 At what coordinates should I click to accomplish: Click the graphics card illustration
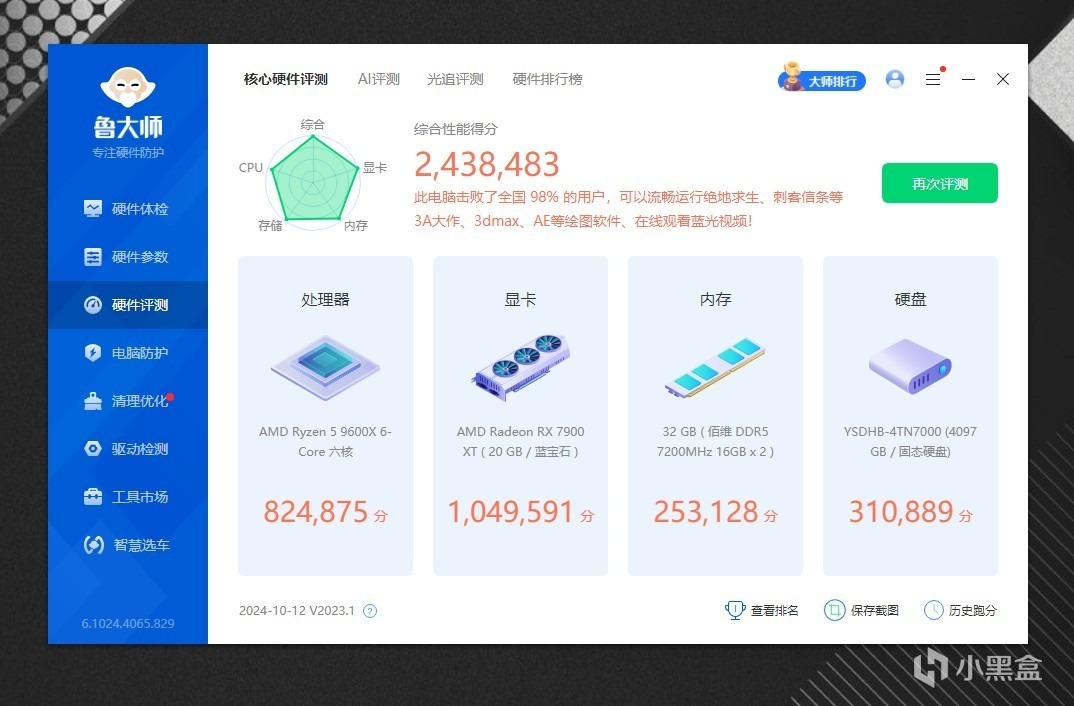click(x=521, y=367)
